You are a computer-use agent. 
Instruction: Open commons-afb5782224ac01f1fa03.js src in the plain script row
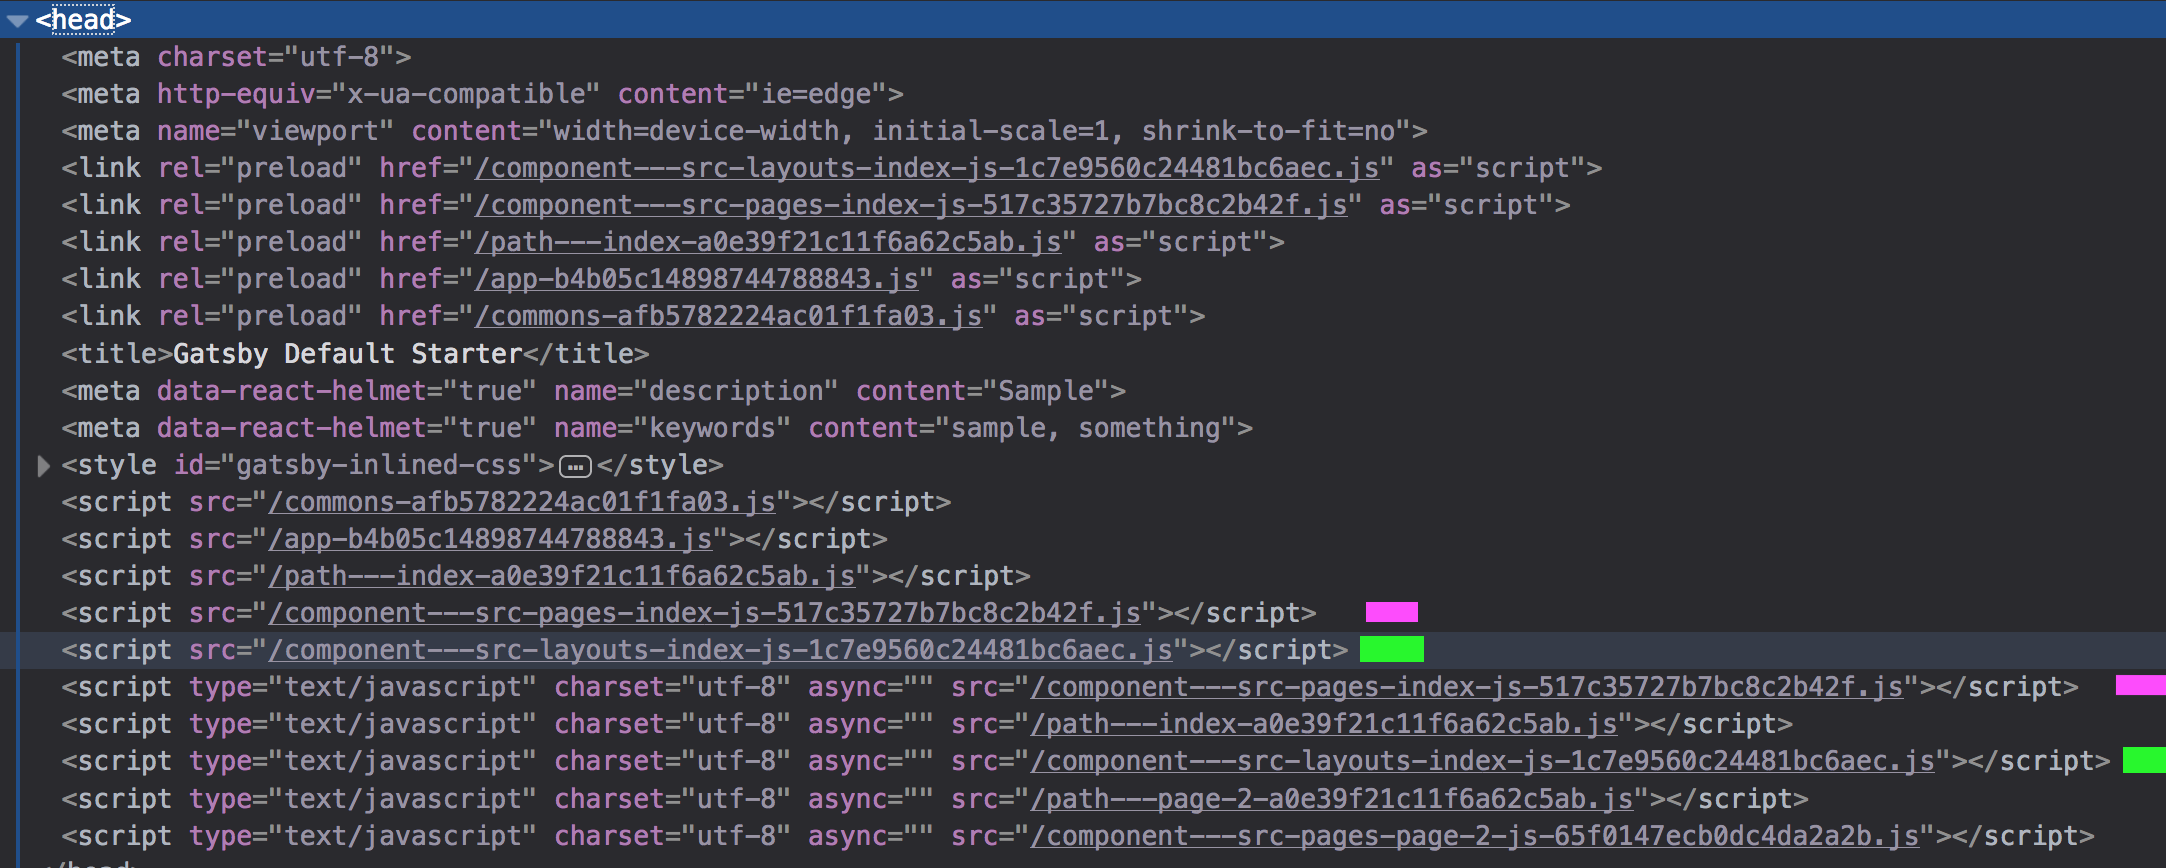522,502
